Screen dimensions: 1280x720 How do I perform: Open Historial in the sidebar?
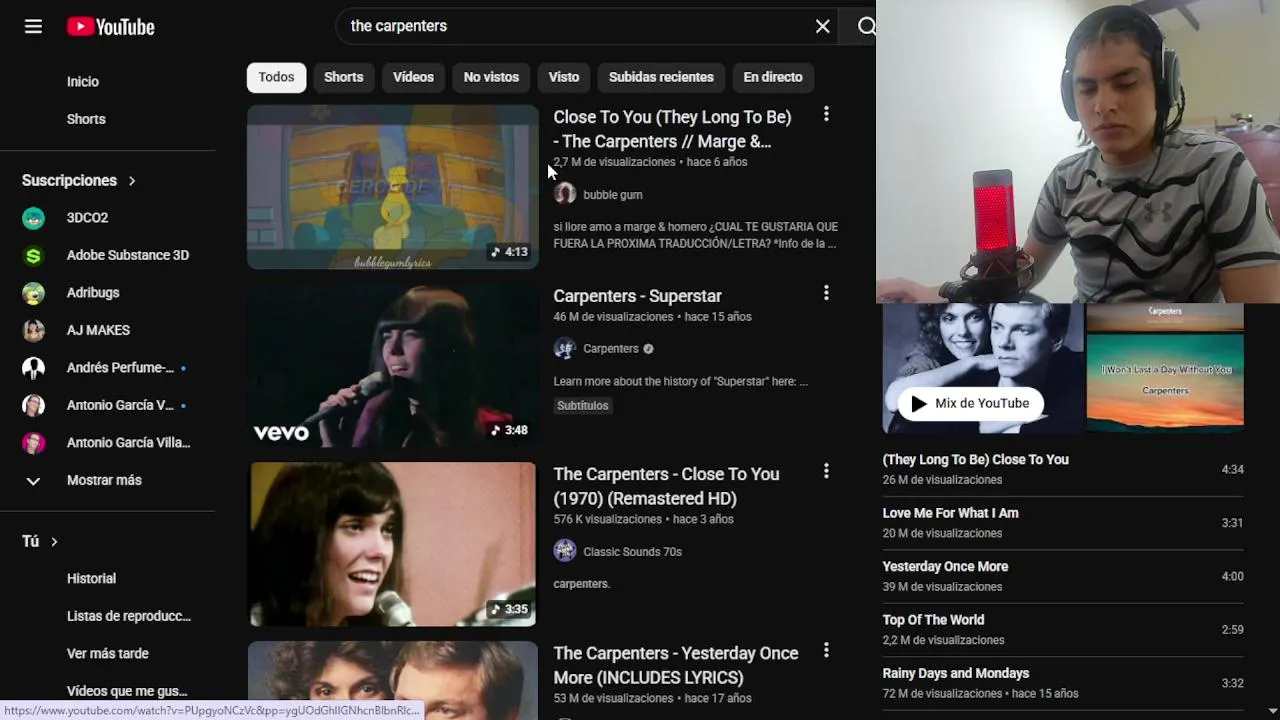point(91,578)
